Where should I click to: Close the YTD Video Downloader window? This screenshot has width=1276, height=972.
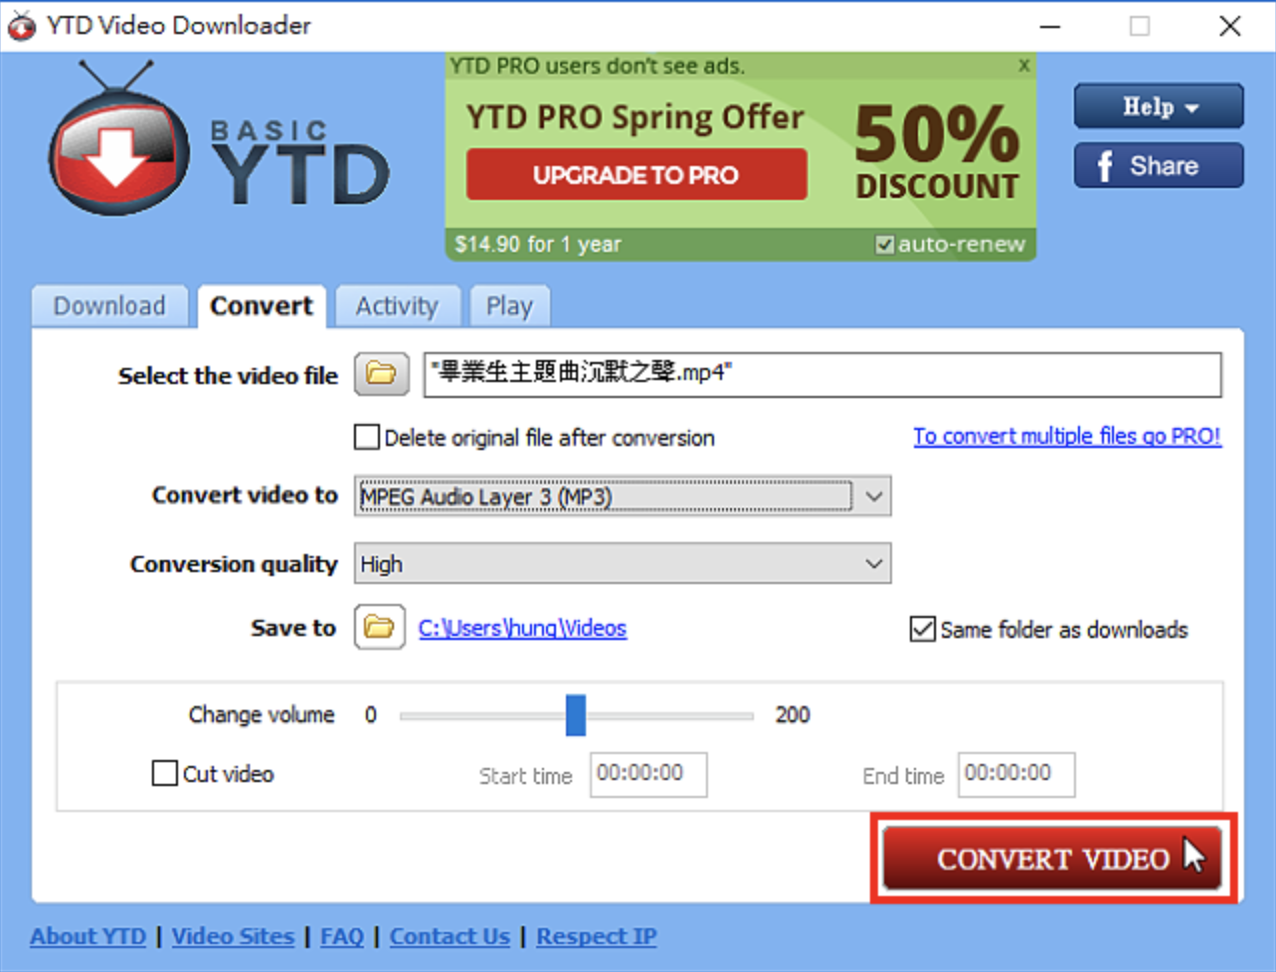click(x=1230, y=27)
